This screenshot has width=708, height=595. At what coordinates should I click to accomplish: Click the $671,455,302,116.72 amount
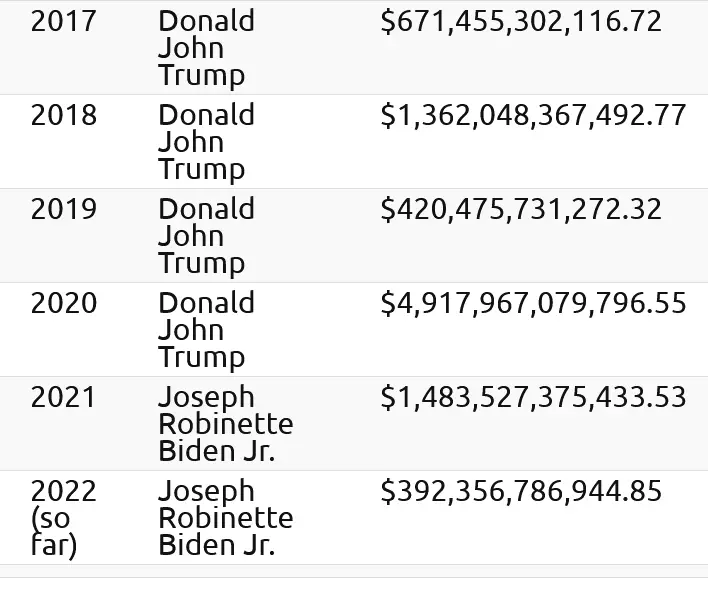click(521, 21)
